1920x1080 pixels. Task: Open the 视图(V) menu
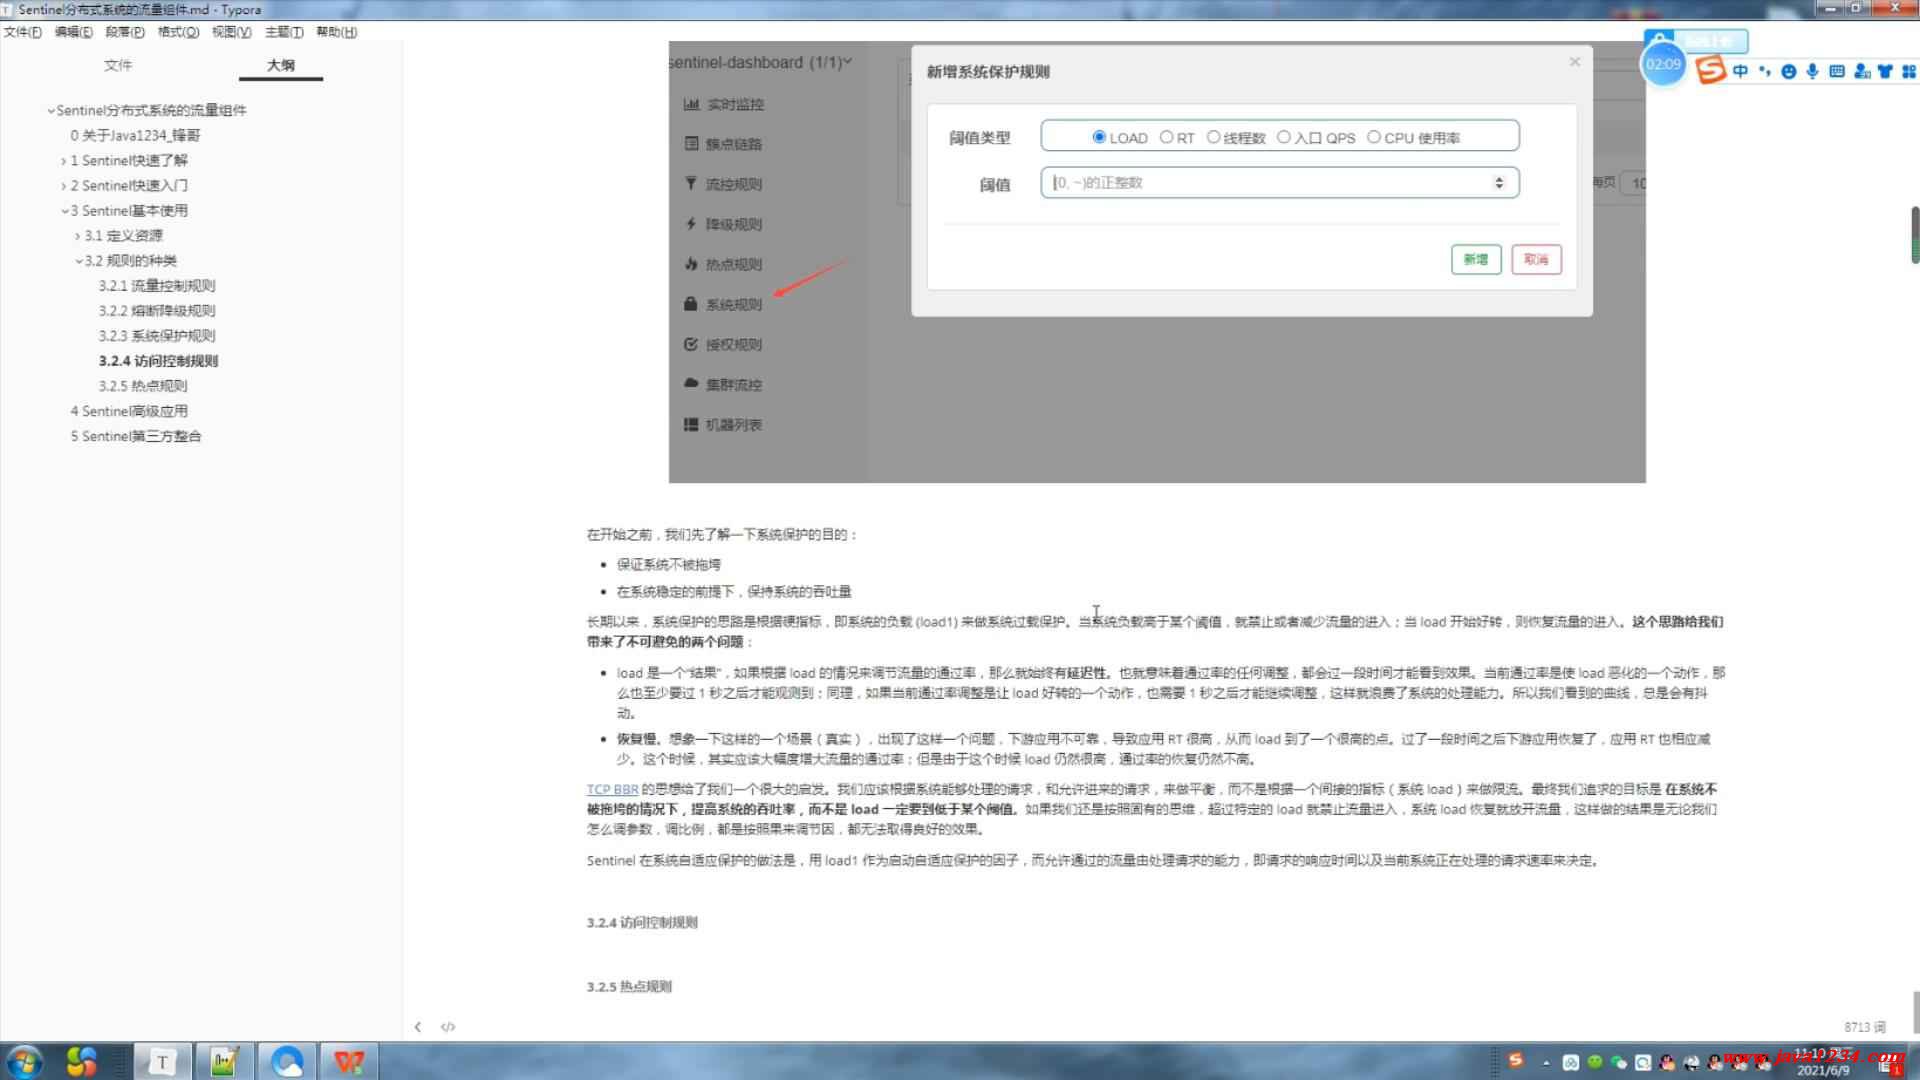pyautogui.click(x=231, y=32)
